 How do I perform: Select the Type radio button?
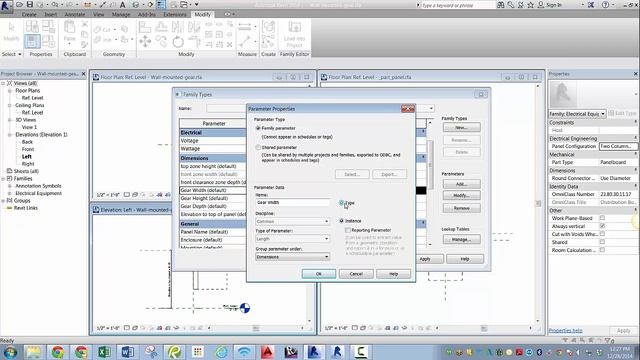pos(342,202)
